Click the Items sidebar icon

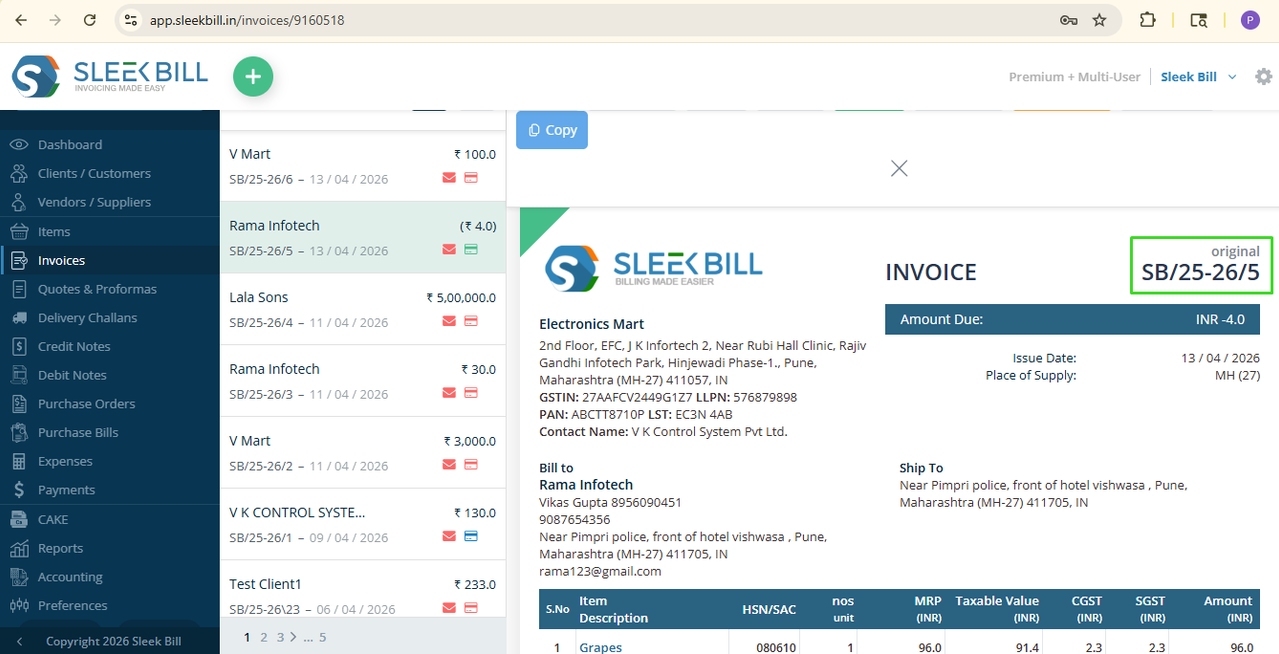point(19,231)
